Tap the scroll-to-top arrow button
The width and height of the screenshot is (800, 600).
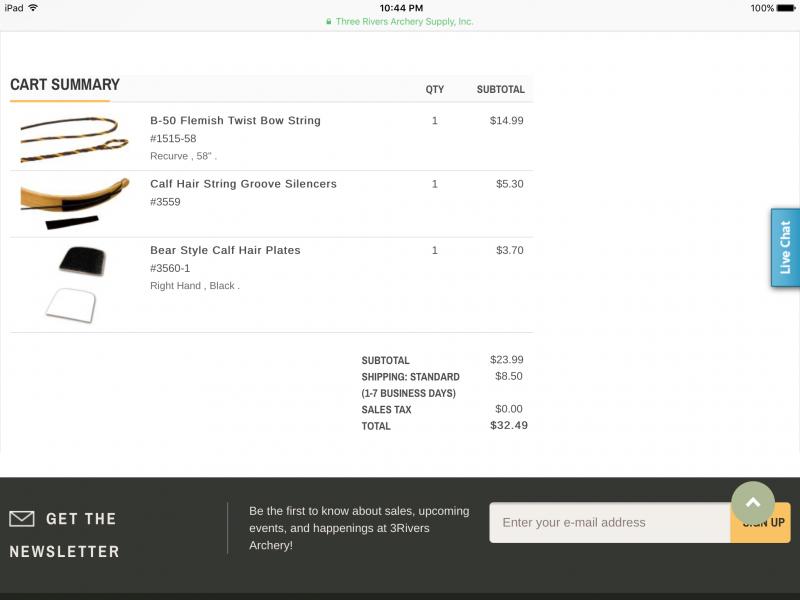tap(753, 503)
